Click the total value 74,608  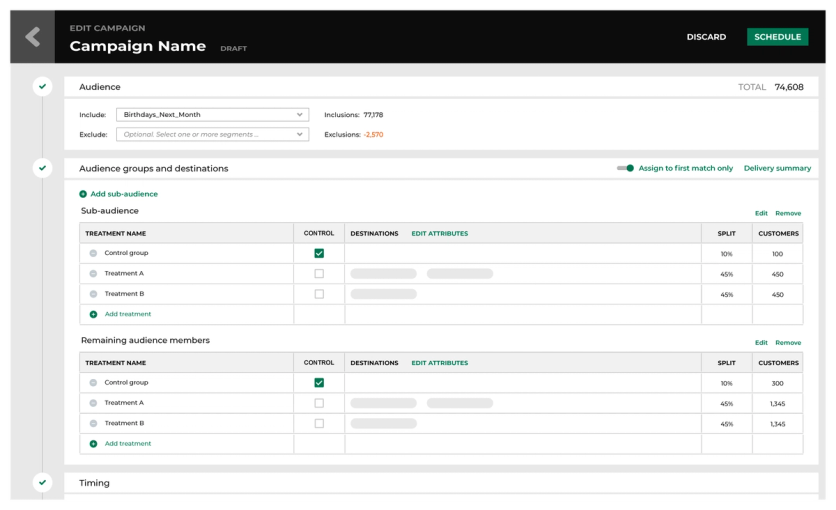click(x=789, y=87)
